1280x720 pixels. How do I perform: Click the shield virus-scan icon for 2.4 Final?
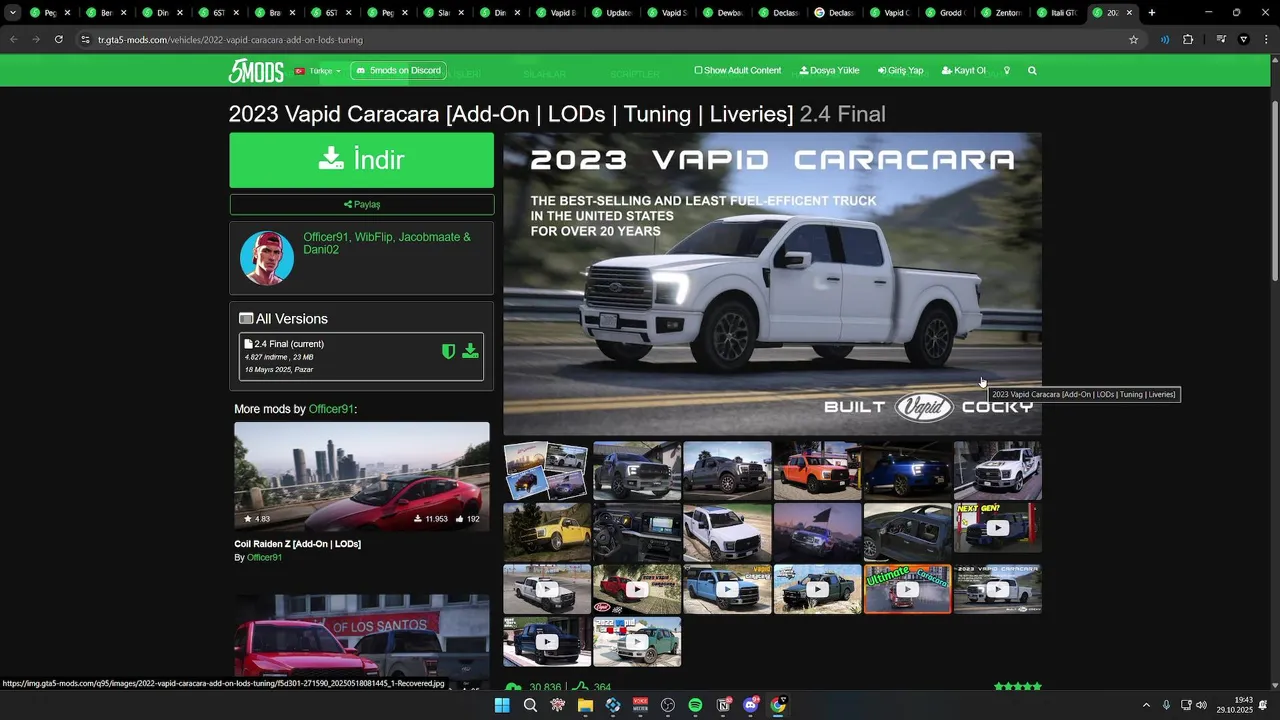(449, 351)
